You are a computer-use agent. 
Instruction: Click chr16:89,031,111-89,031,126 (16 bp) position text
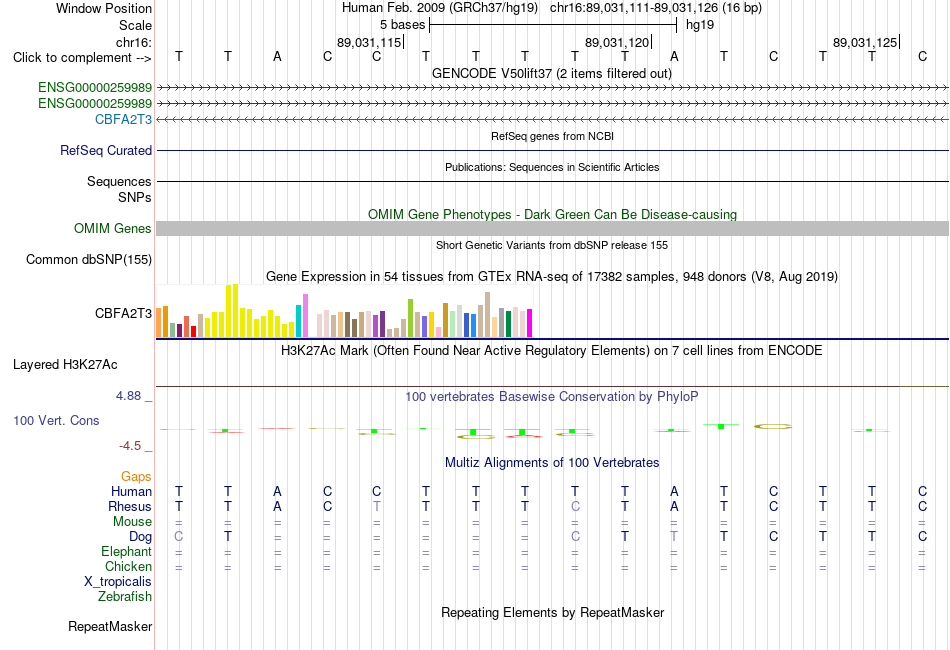[x=656, y=8]
